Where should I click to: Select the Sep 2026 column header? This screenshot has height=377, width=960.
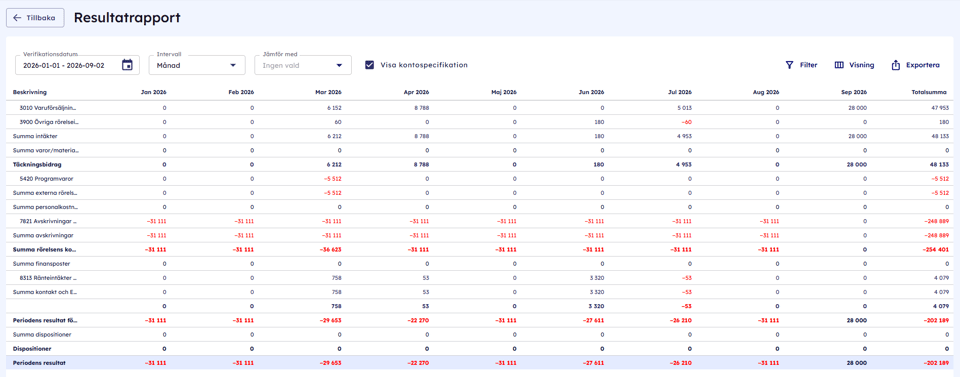[855, 92]
